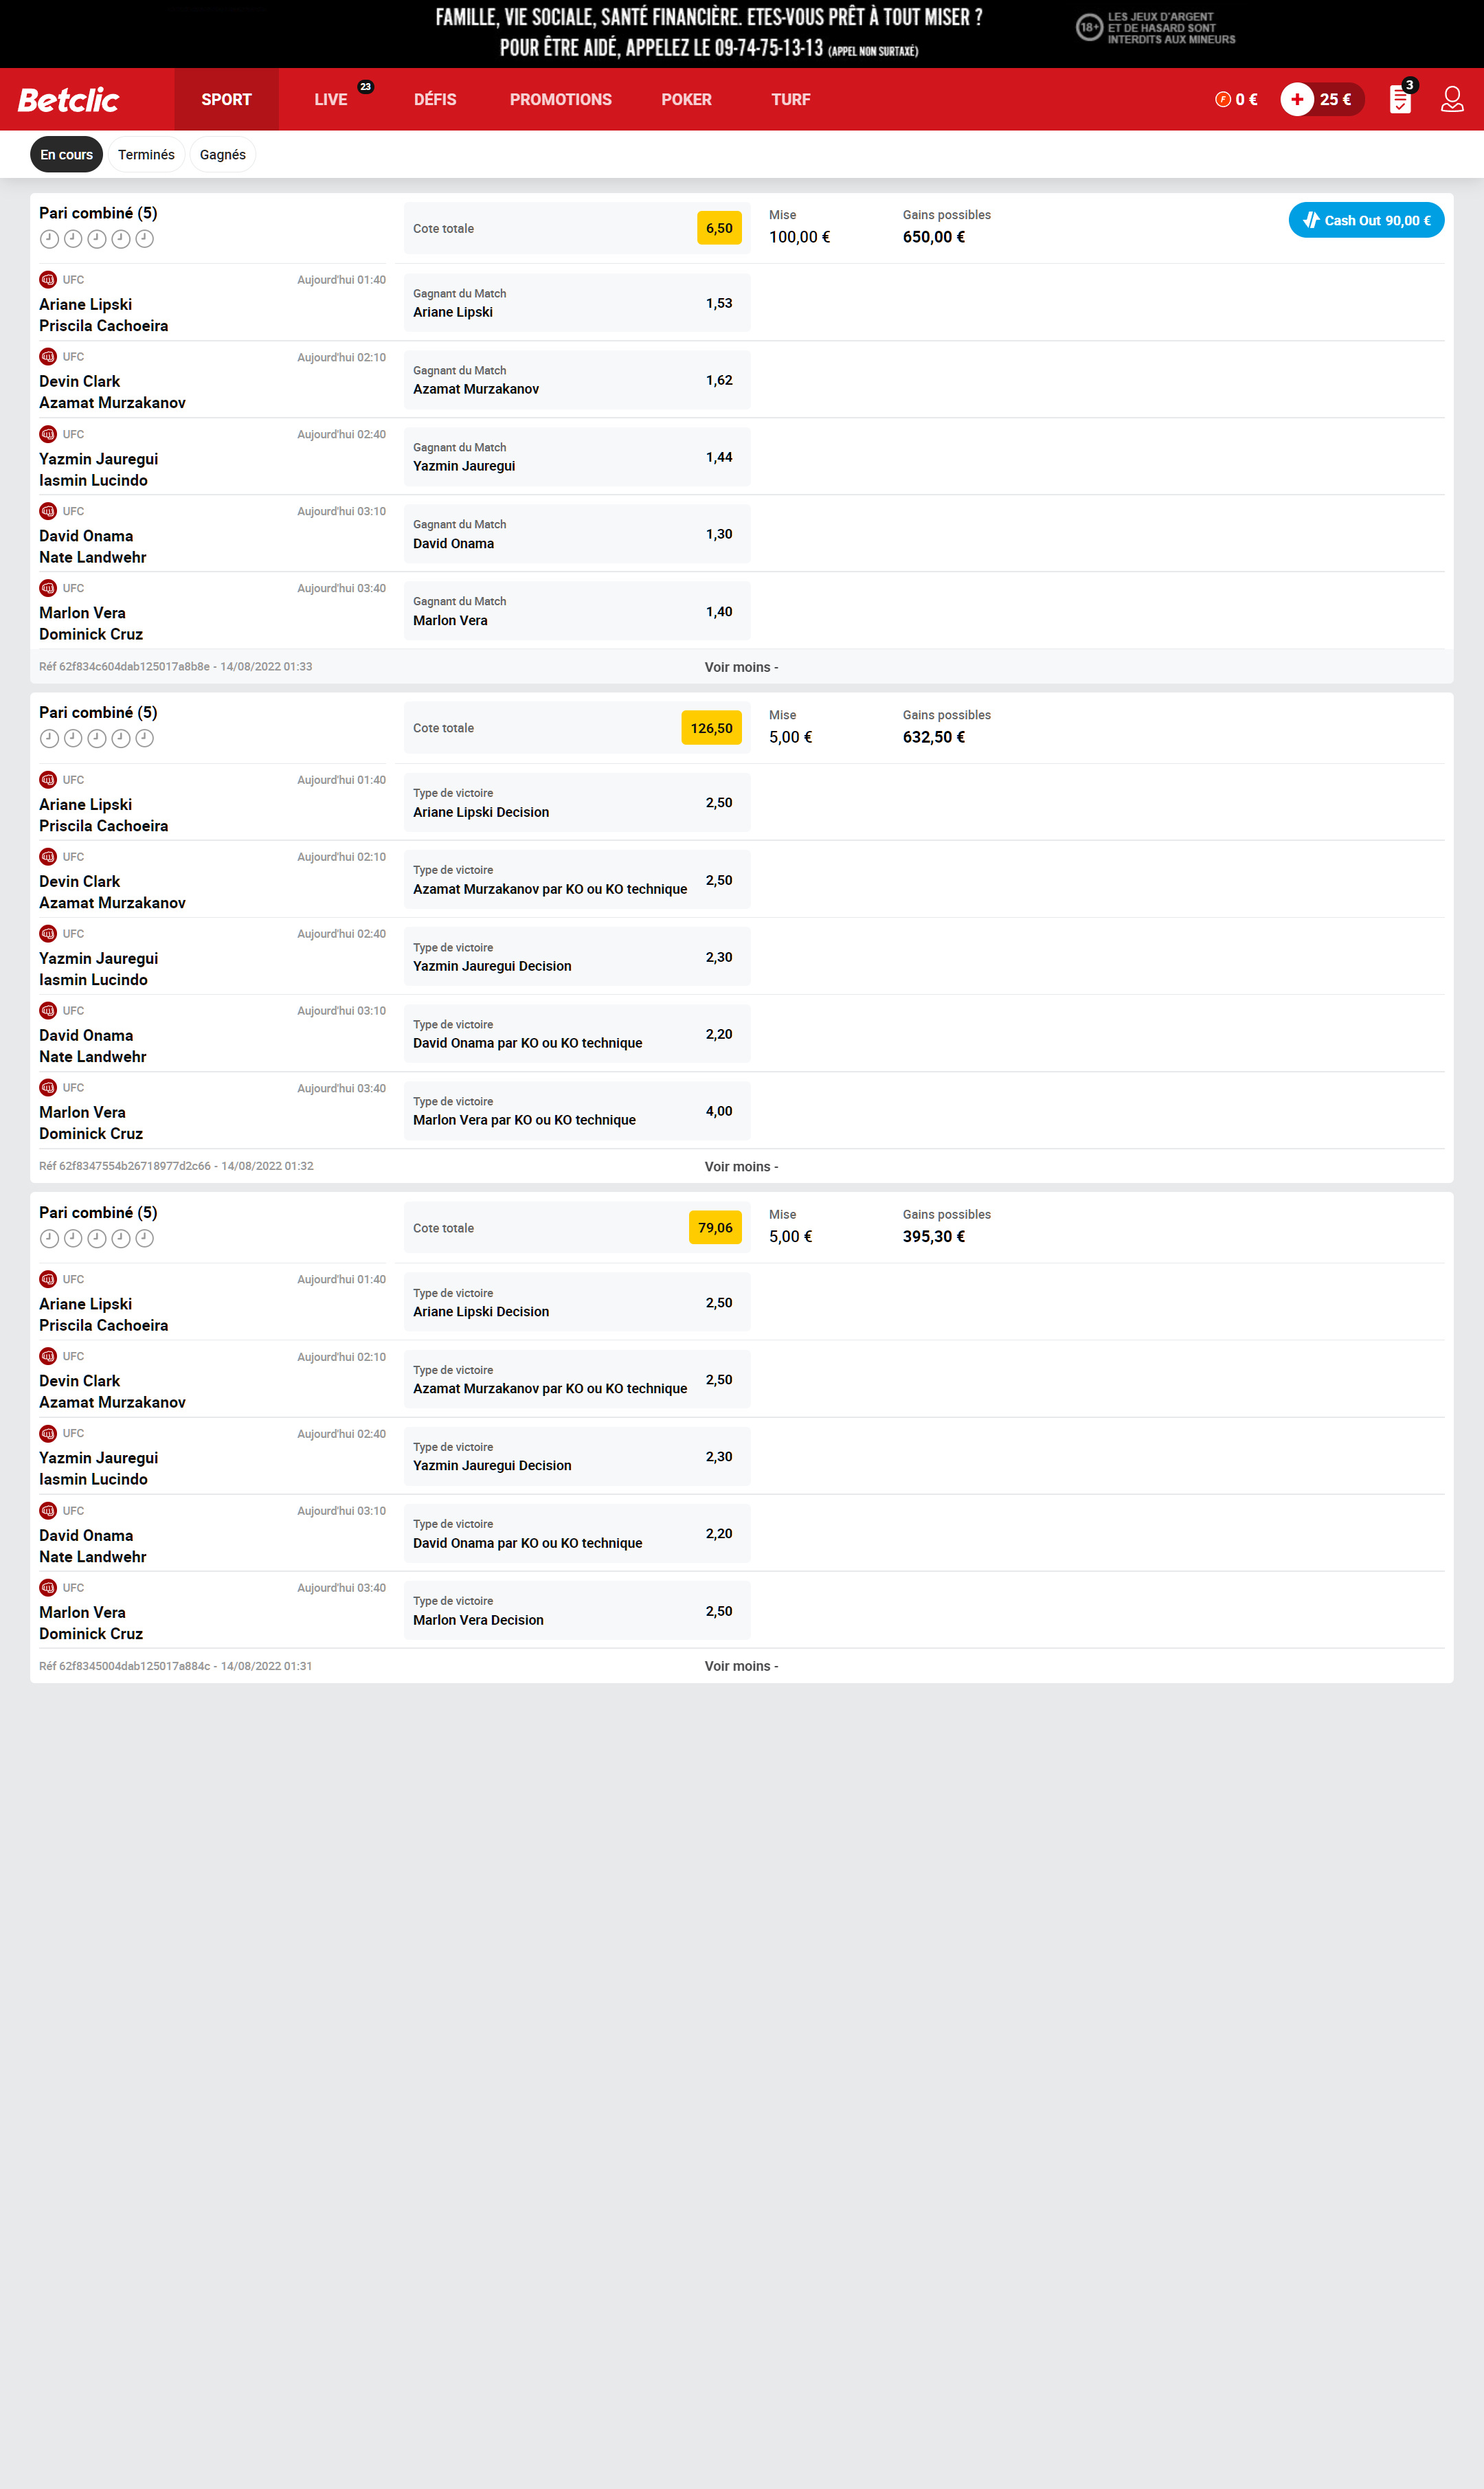Click the Ariane Lipski 1,53 match winner selection
The image size is (1484, 2489).
[577, 303]
